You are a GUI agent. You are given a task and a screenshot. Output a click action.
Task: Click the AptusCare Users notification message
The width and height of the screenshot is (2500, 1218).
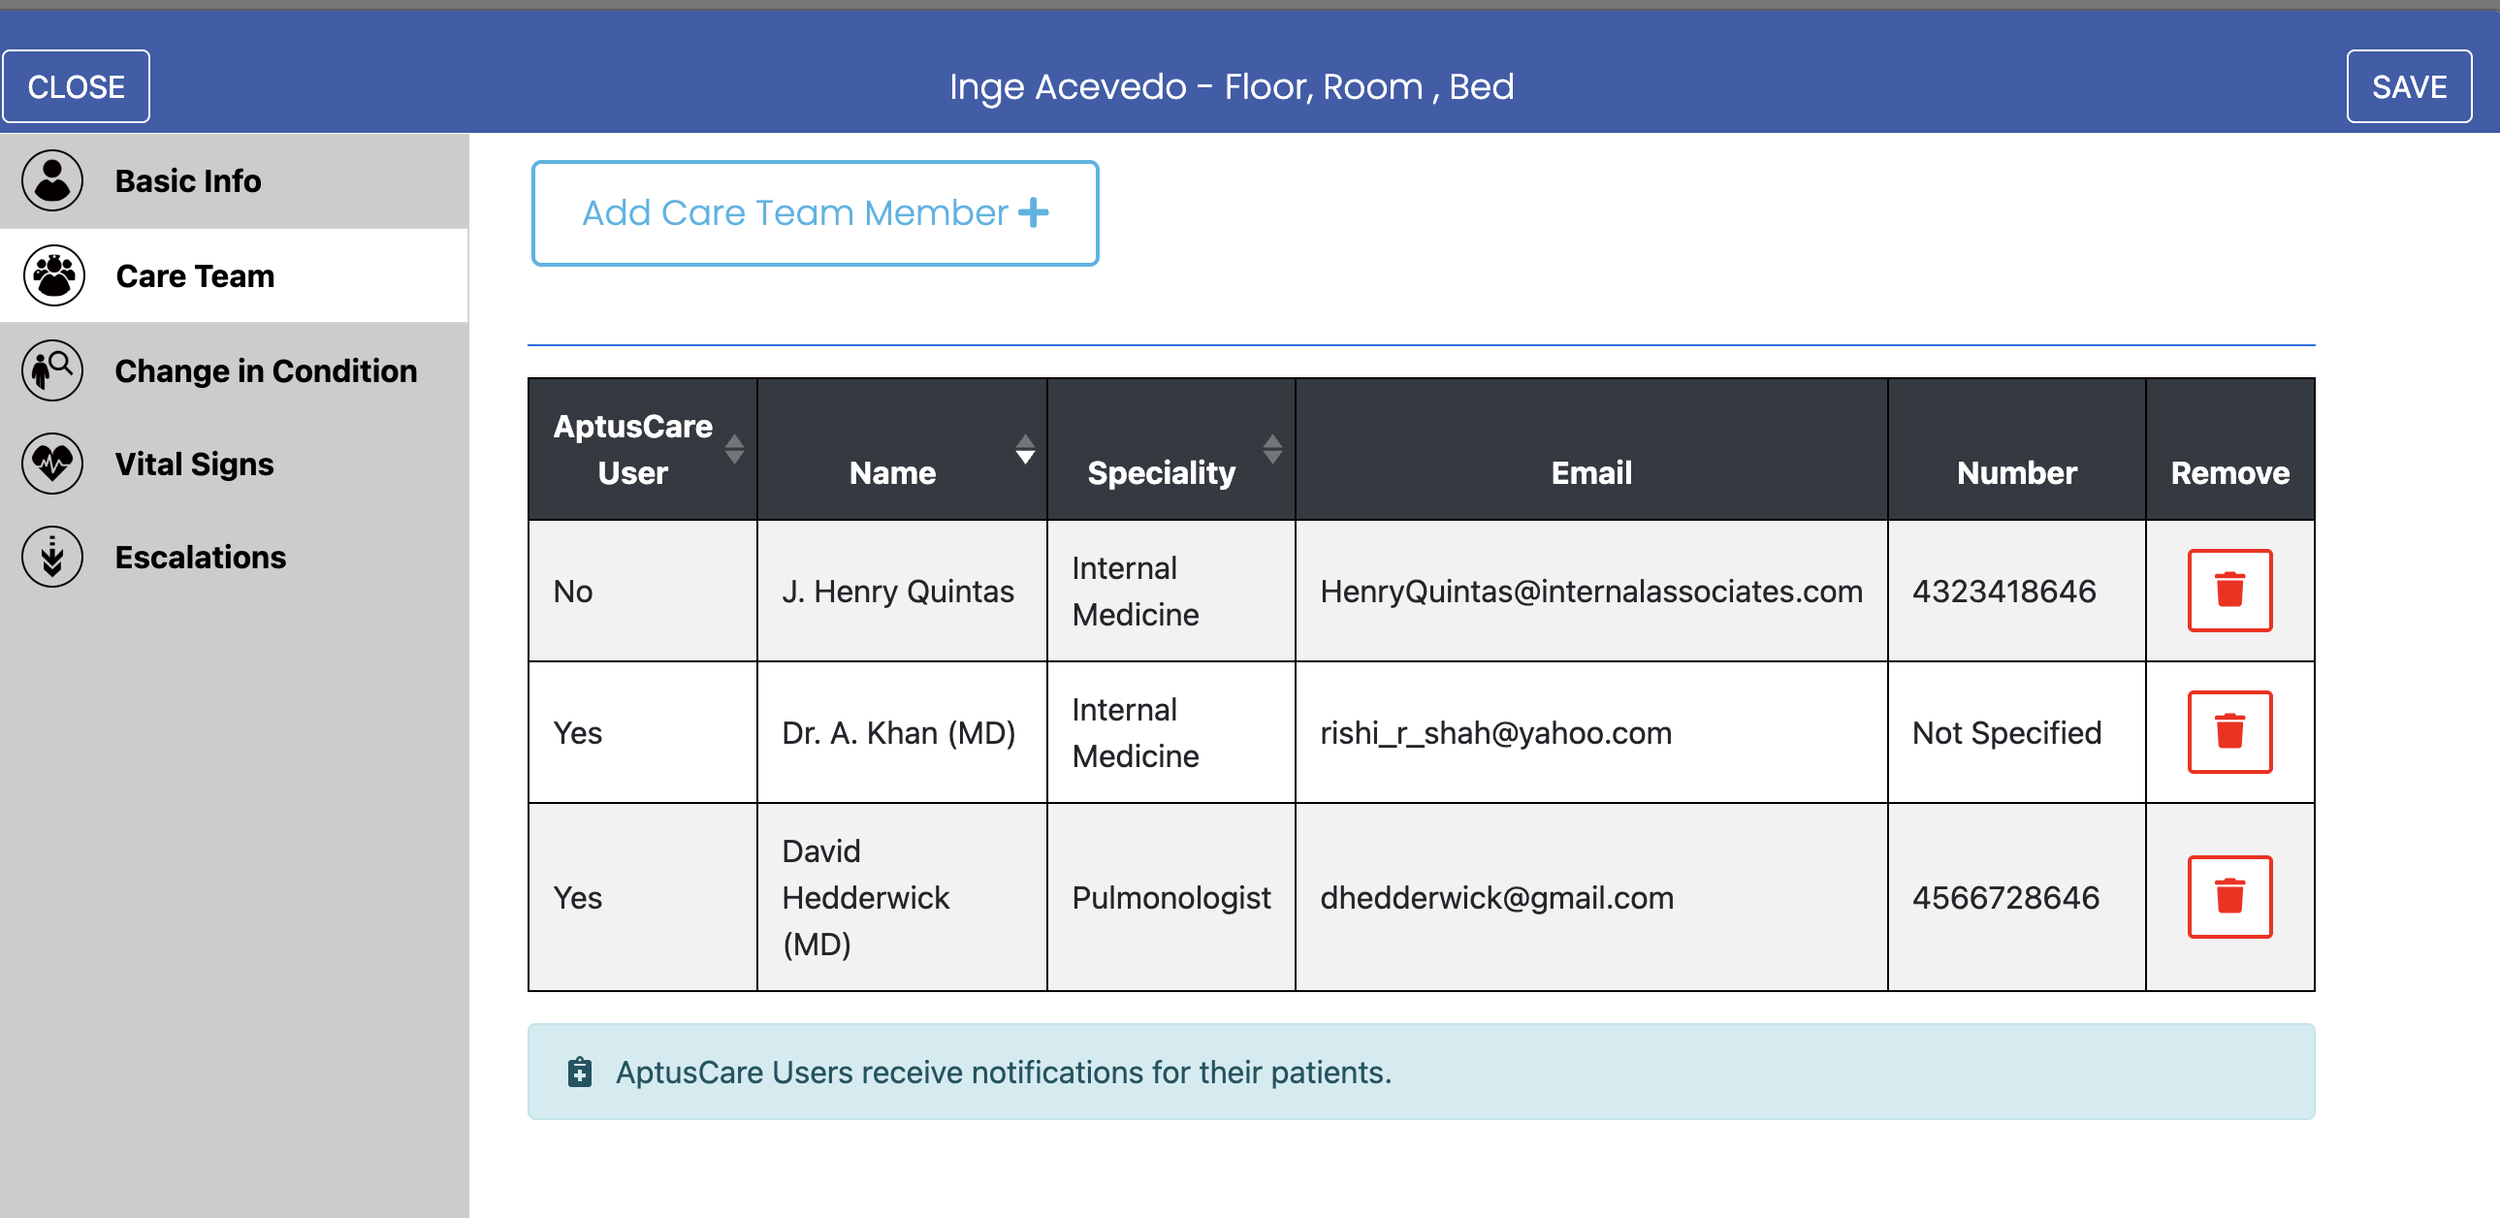coord(1003,1072)
